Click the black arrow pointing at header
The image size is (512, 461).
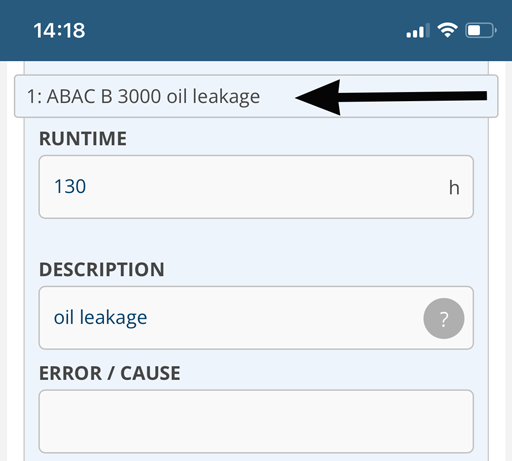pyautogui.click(x=391, y=97)
